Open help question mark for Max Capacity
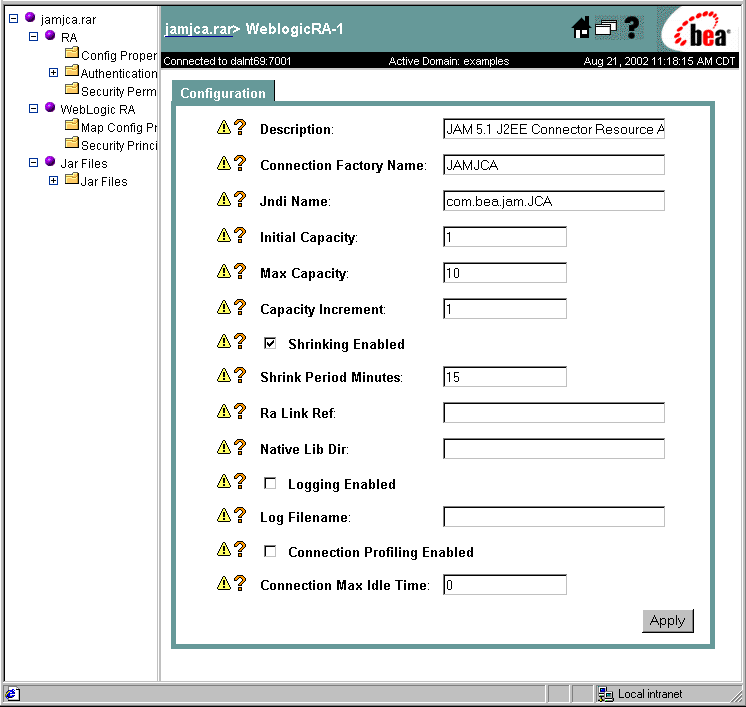 coord(240,272)
